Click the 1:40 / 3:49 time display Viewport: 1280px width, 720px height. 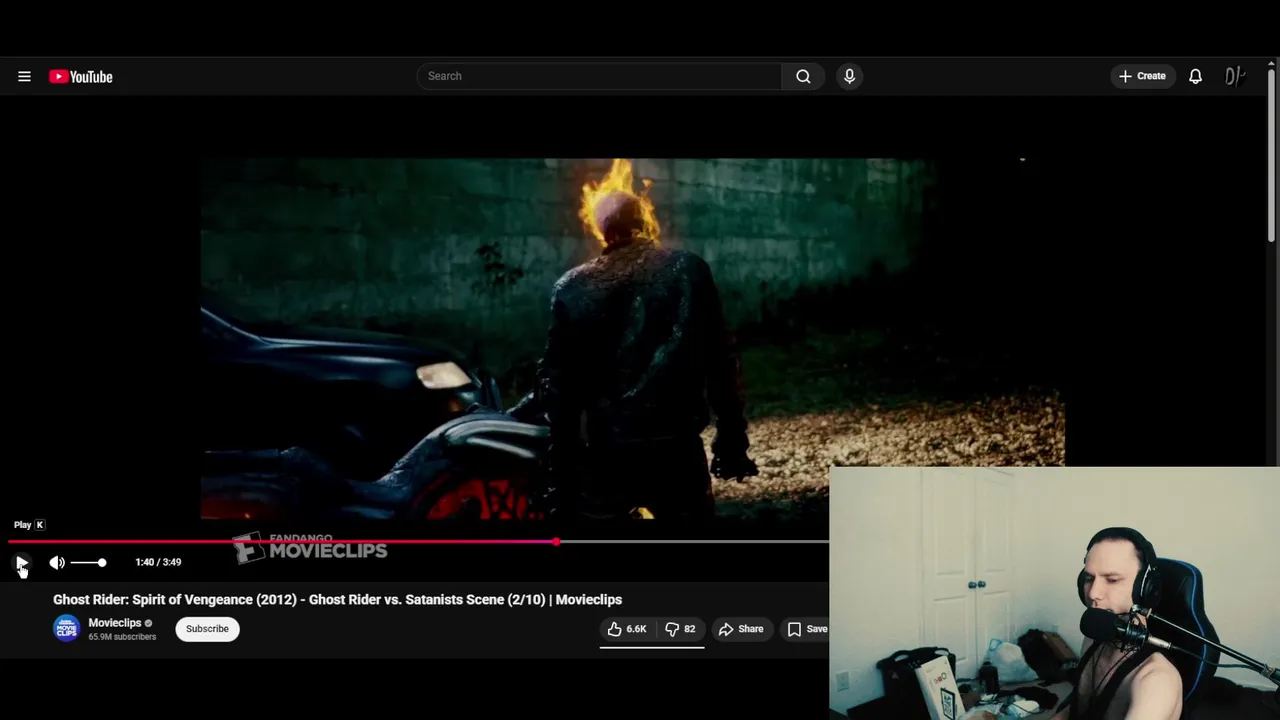(158, 562)
